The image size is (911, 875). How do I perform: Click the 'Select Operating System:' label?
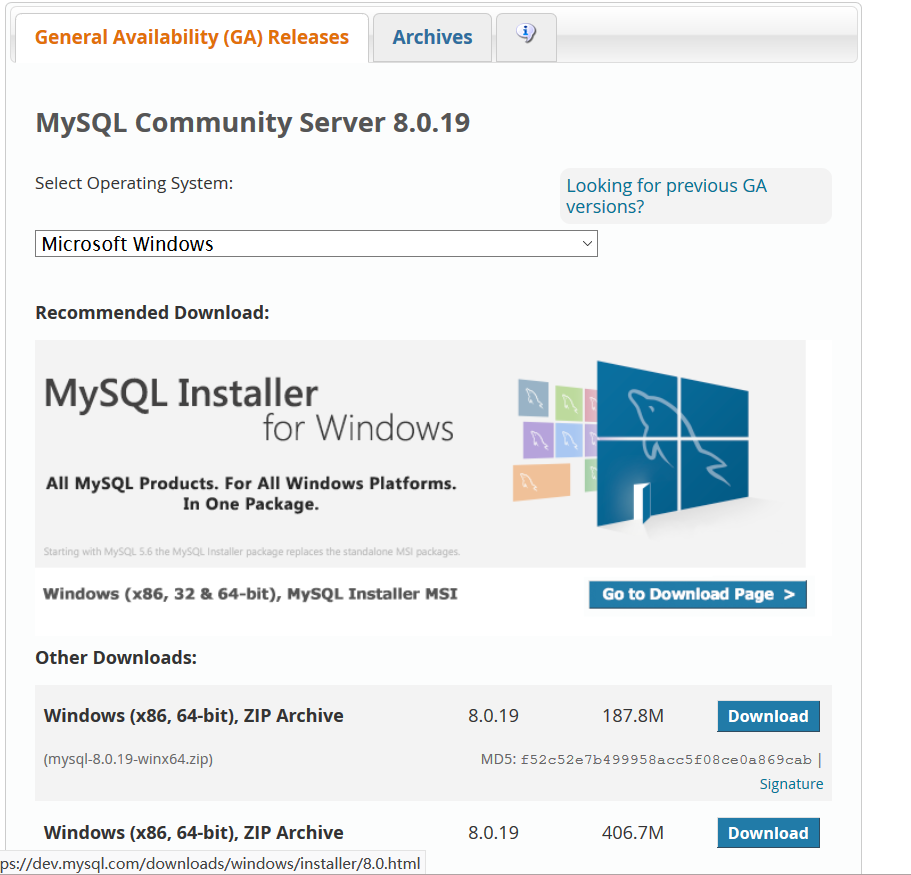(134, 183)
